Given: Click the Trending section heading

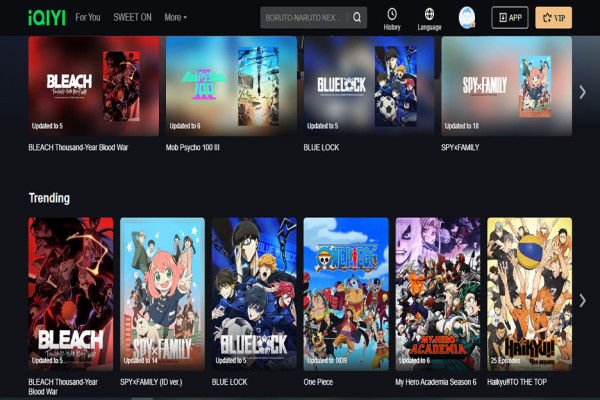Looking at the screenshot, I should click(x=49, y=198).
